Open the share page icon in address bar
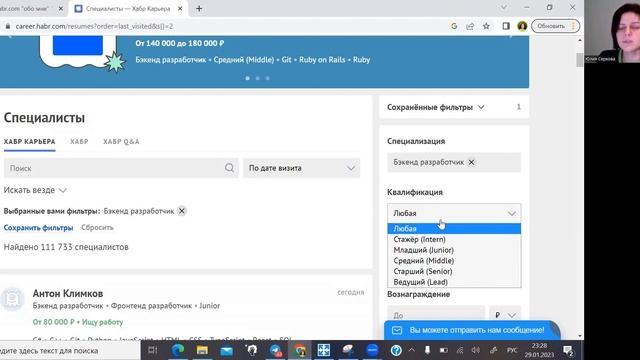640x360 pixels. click(470, 26)
